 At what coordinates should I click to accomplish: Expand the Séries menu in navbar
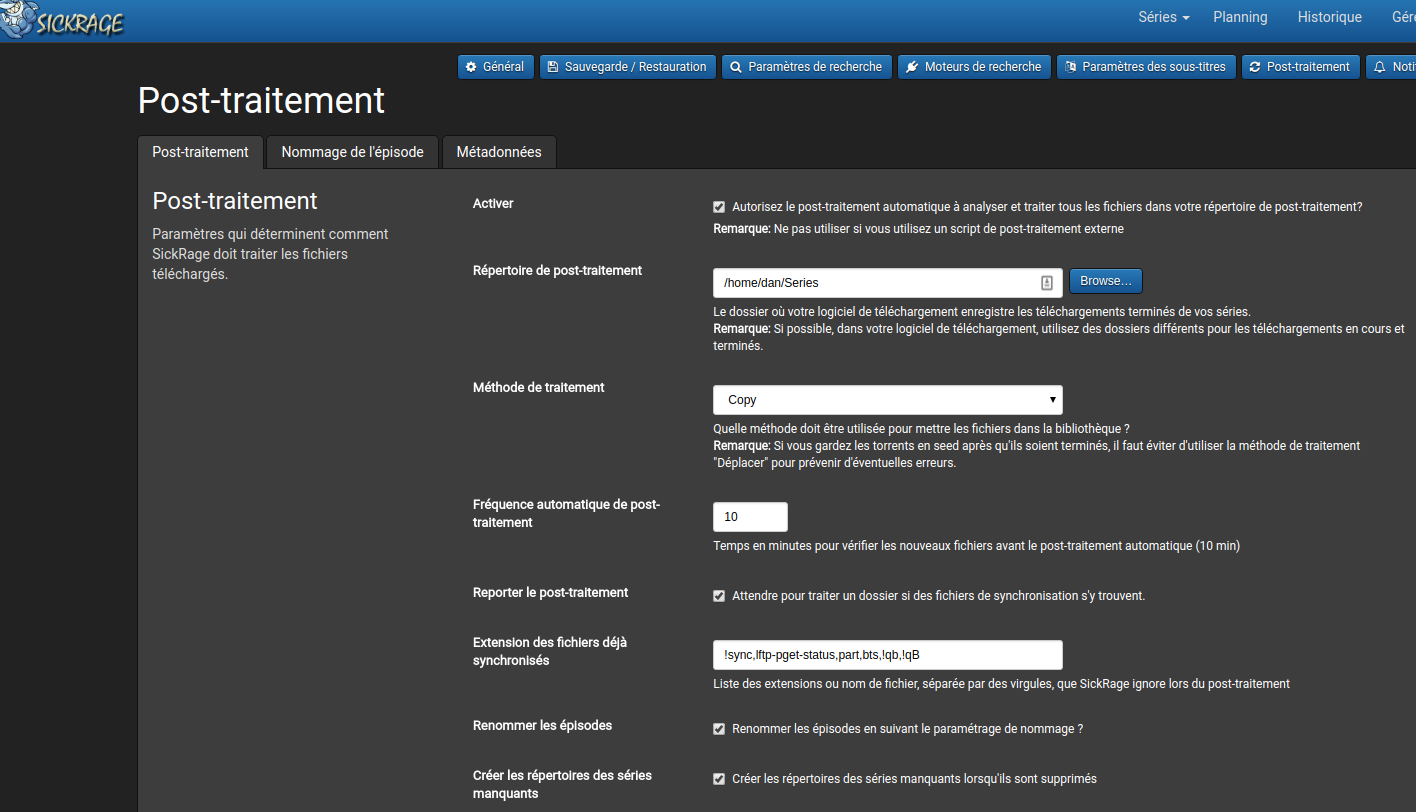click(x=1164, y=17)
